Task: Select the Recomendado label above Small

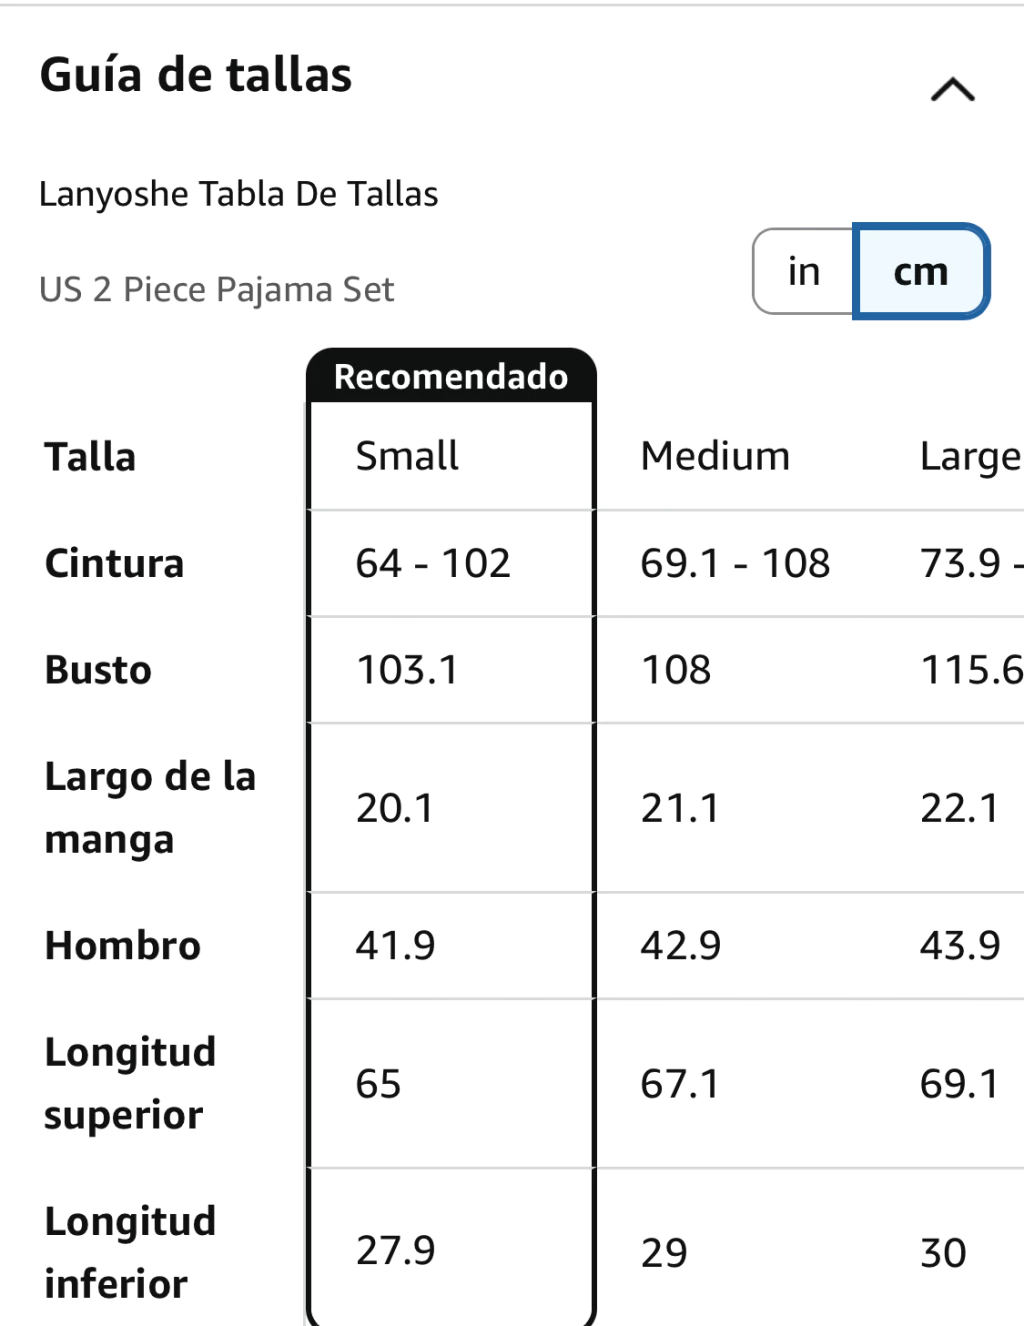Action: coord(451,376)
